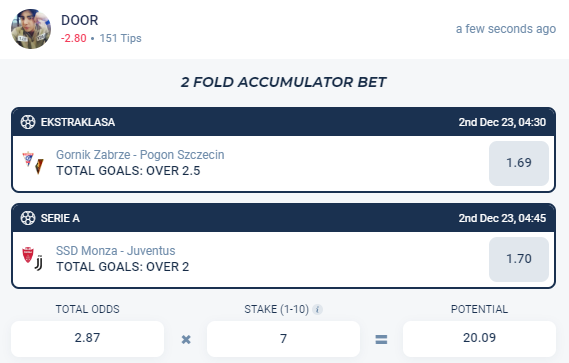Viewport: 569px width, 363px height.
Task: Open DOOR's profile avatar
Action: coord(31,29)
